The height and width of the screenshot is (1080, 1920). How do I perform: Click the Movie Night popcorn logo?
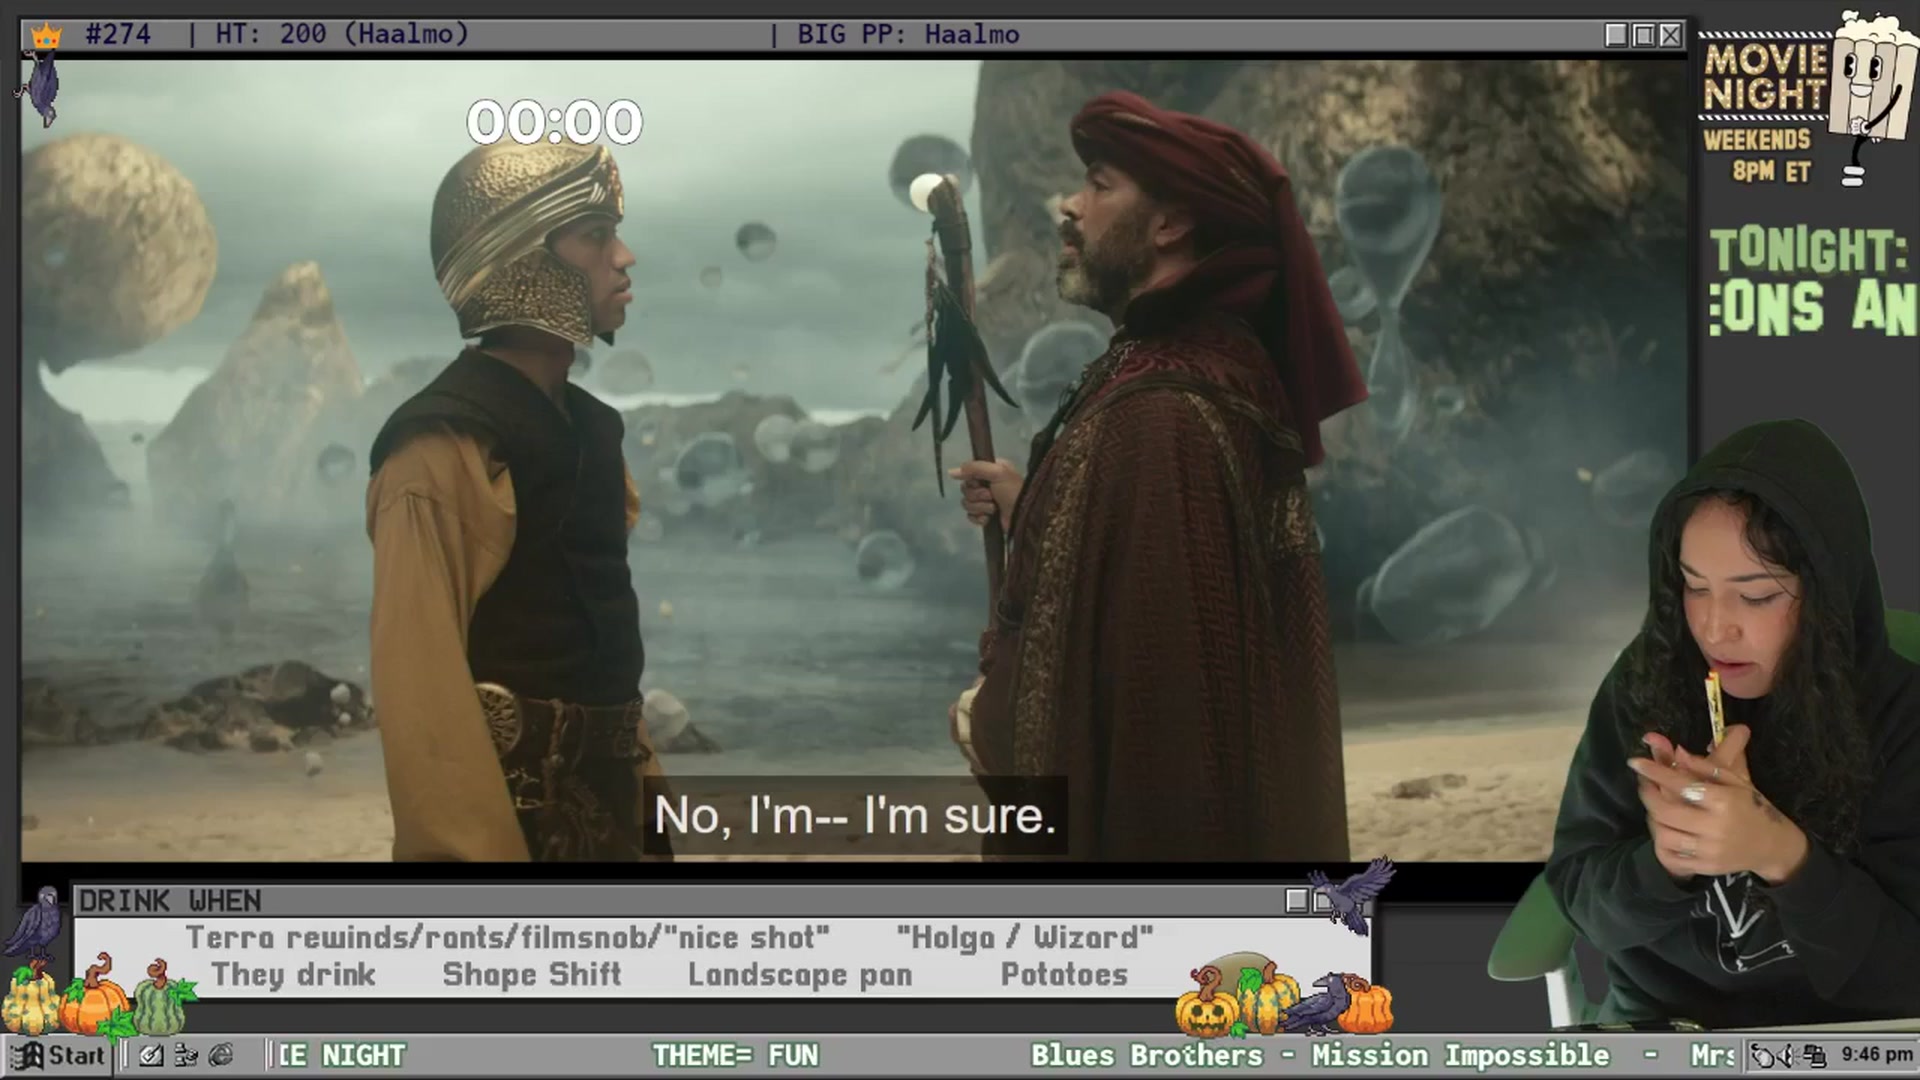tap(1808, 100)
